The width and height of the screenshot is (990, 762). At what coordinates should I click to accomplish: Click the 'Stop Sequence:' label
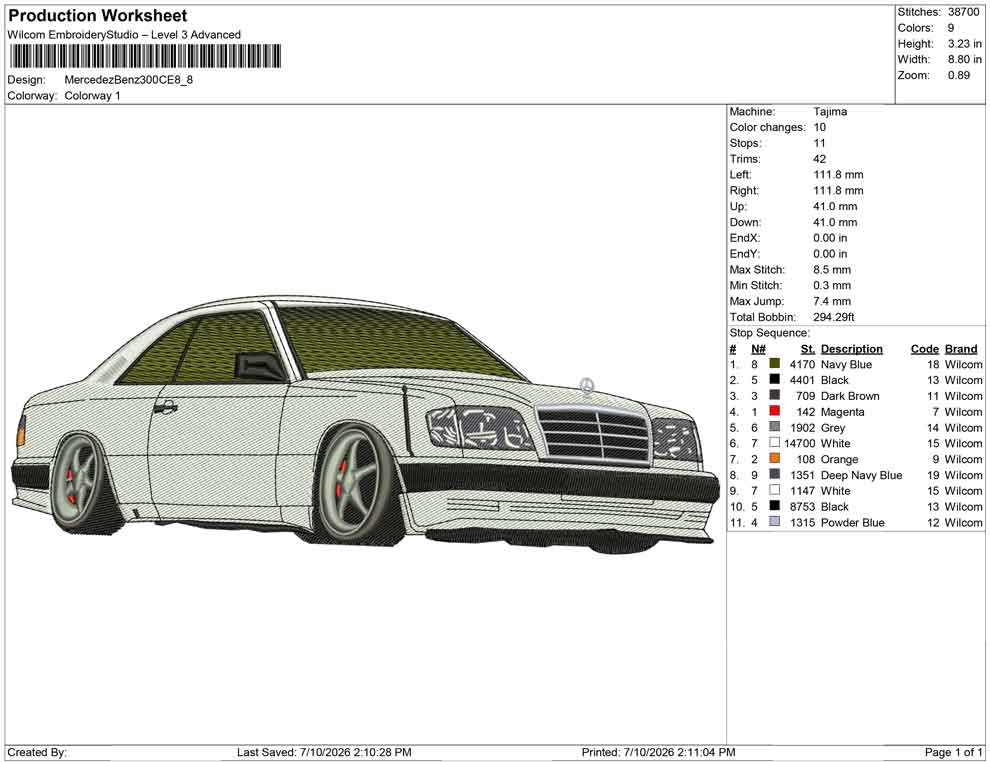click(x=769, y=333)
